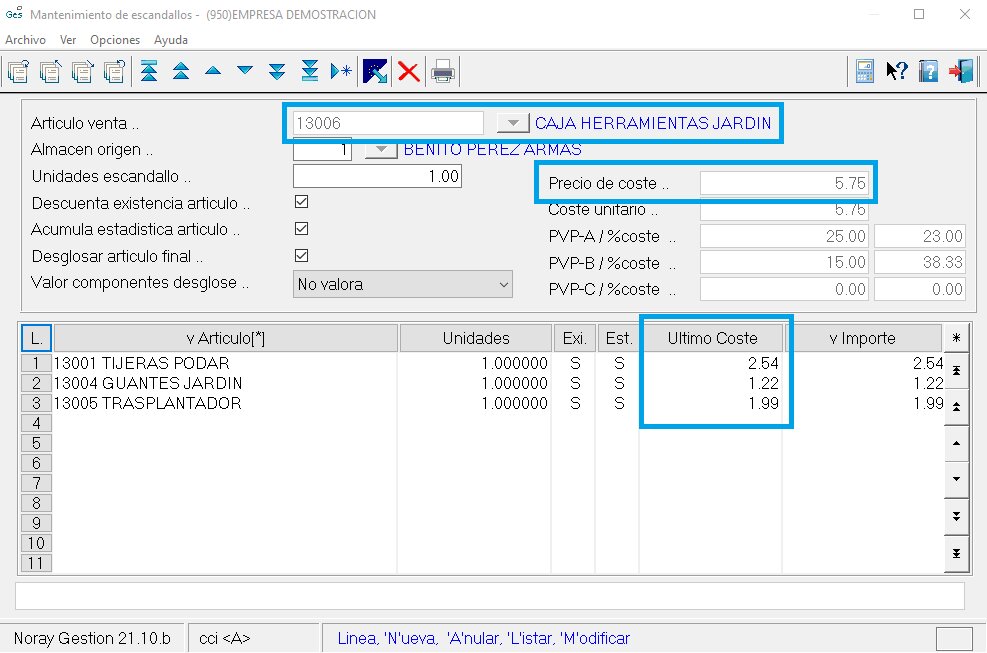Jump to first grid line with the top side button
Image resolution: width=987 pixels, height=653 pixels.
[956, 370]
